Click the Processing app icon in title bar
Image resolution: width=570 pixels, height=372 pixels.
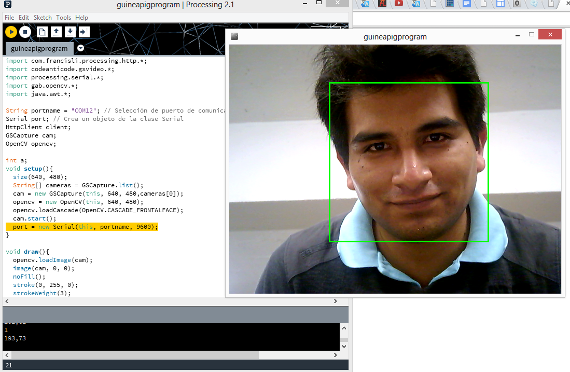click(x=7, y=4)
